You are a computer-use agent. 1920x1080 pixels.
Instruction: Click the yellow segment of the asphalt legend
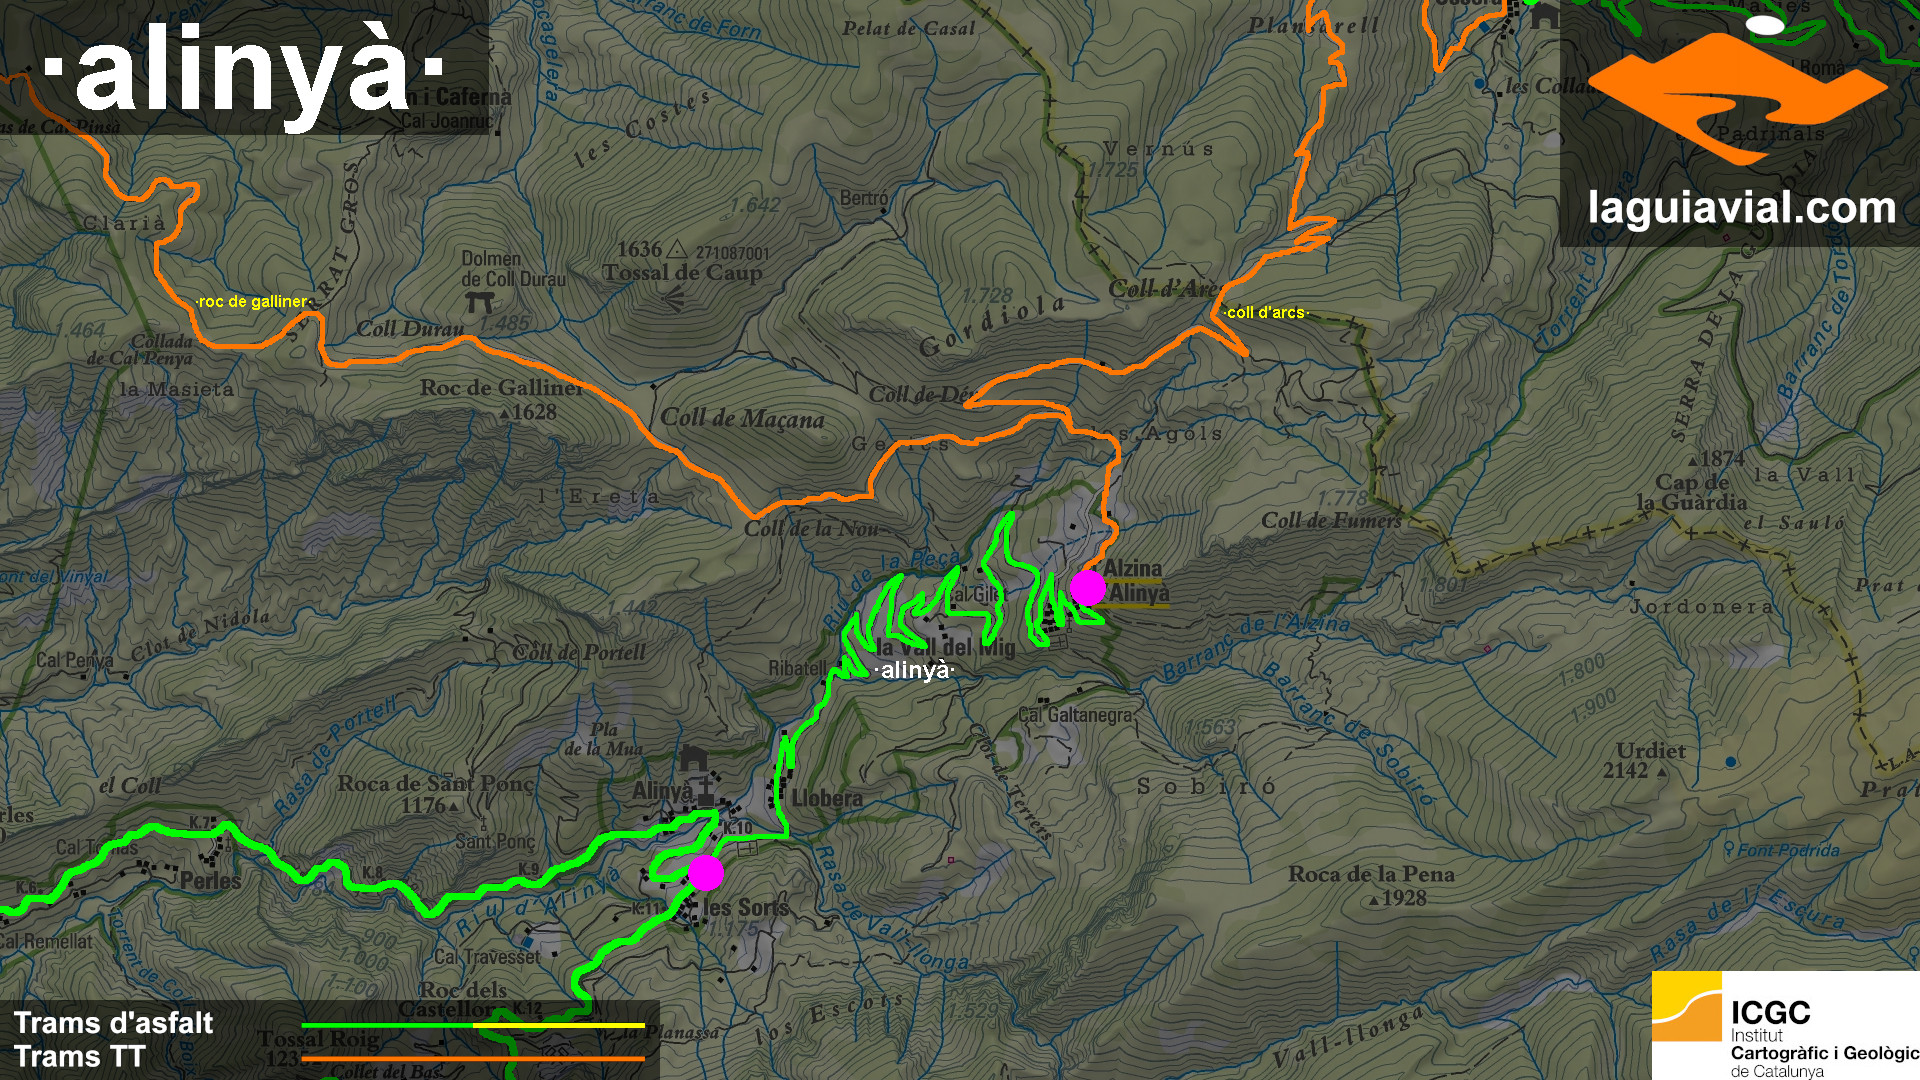point(559,1025)
